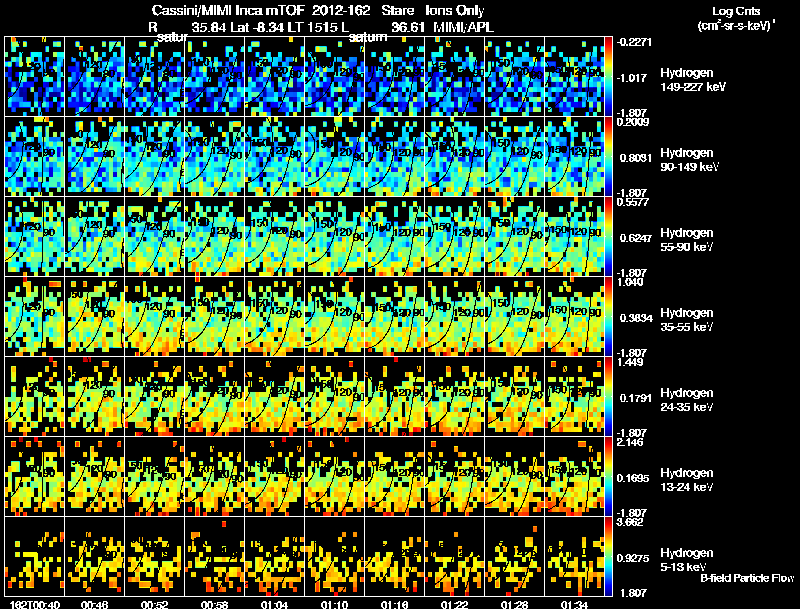800x609 pixels.
Task: Click the 'LT 1515' header value
Action: [314, 27]
